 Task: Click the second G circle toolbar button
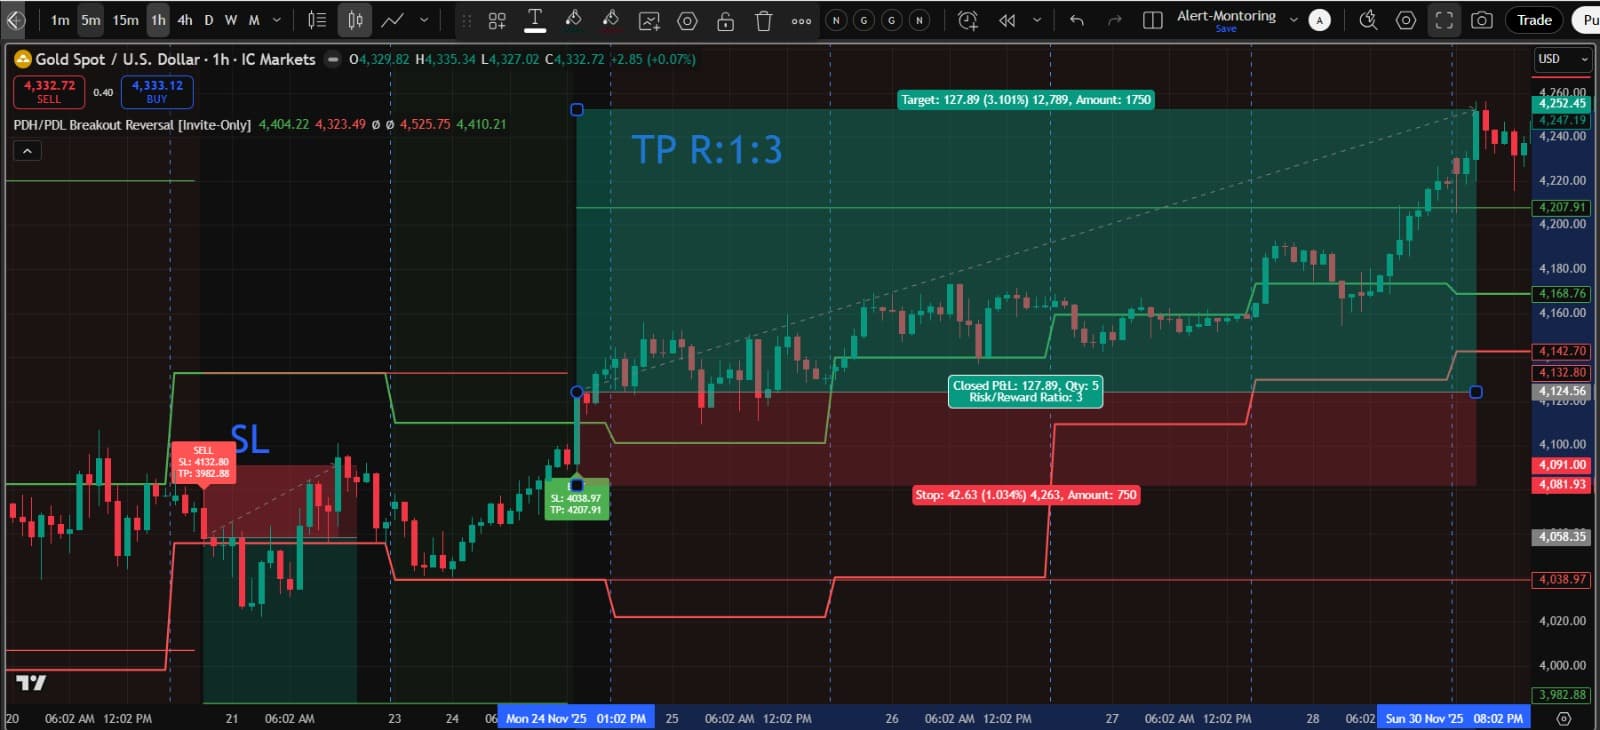click(x=892, y=20)
